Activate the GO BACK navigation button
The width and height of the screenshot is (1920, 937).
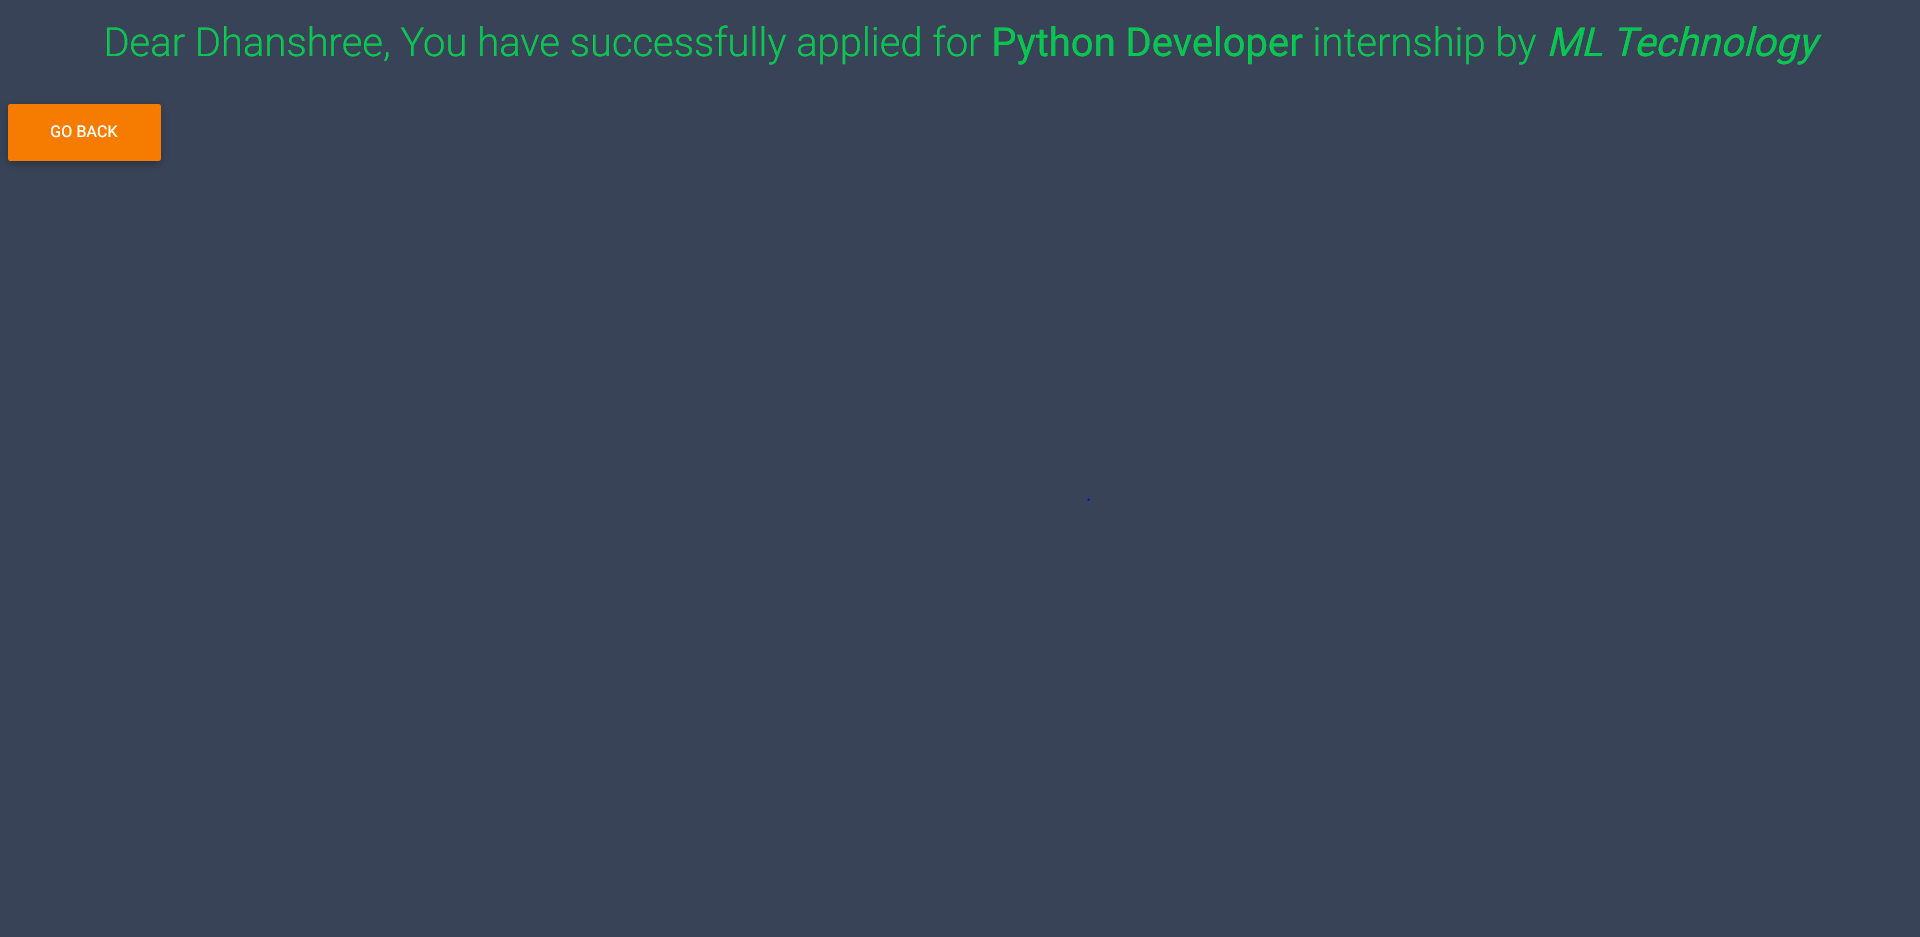coord(84,131)
